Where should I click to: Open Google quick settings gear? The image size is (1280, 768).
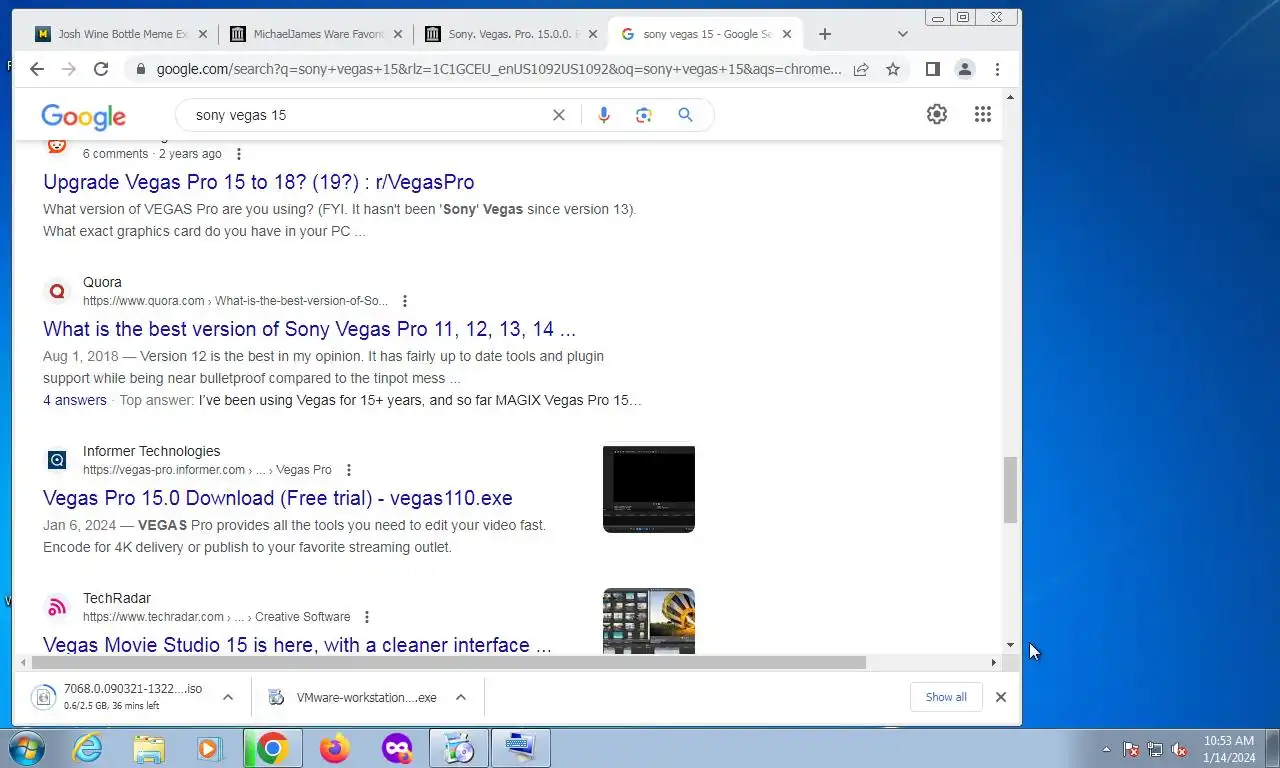937,114
